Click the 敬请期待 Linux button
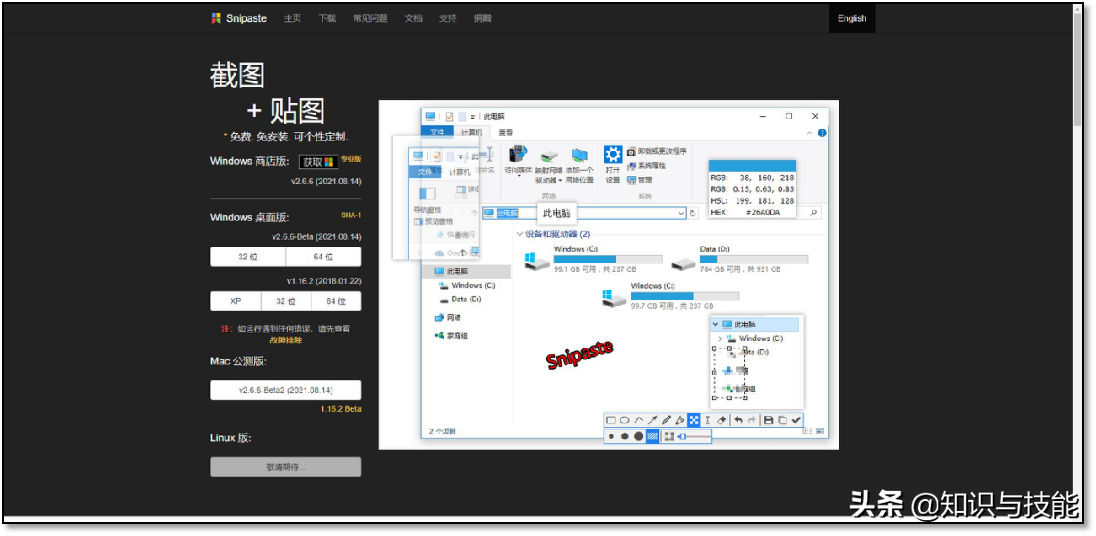Screen dimensions: 1096x536 pos(286,467)
